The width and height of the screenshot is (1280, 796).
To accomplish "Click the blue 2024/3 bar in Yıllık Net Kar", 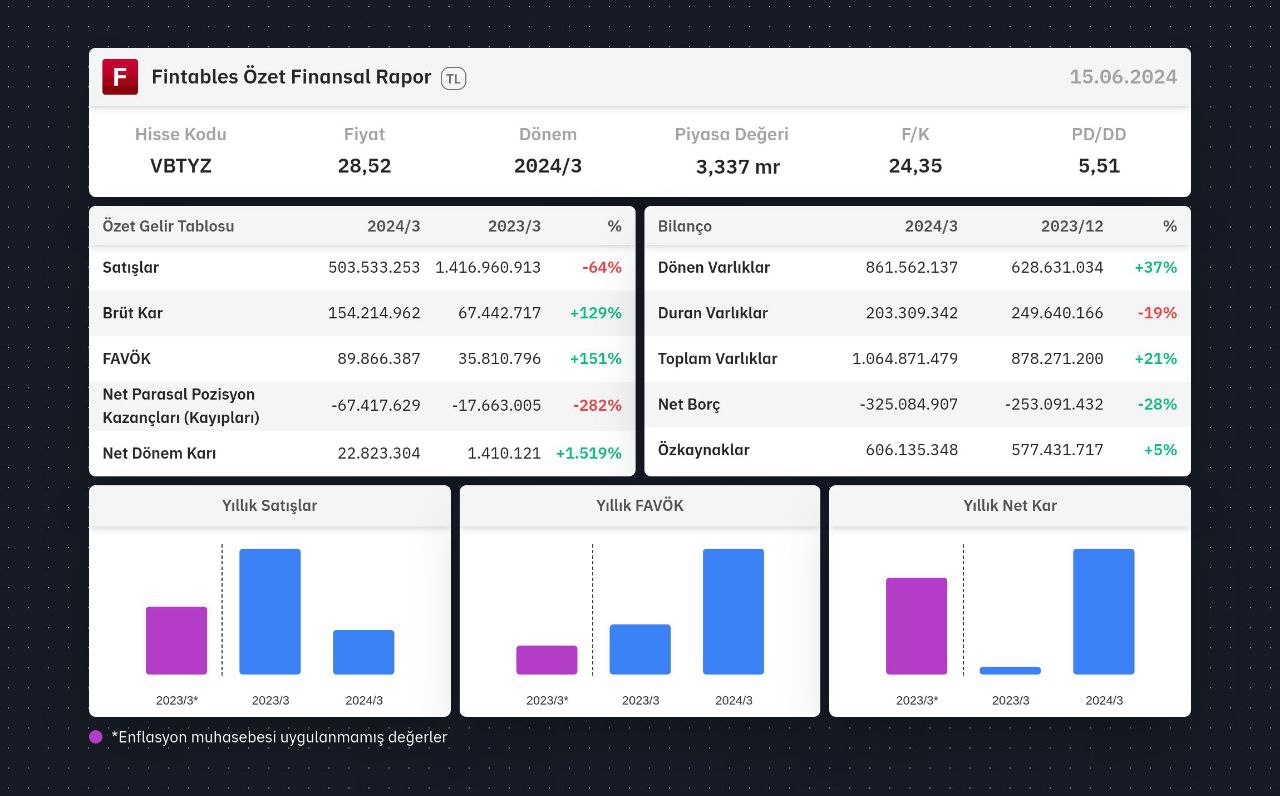I will click(1104, 612).
